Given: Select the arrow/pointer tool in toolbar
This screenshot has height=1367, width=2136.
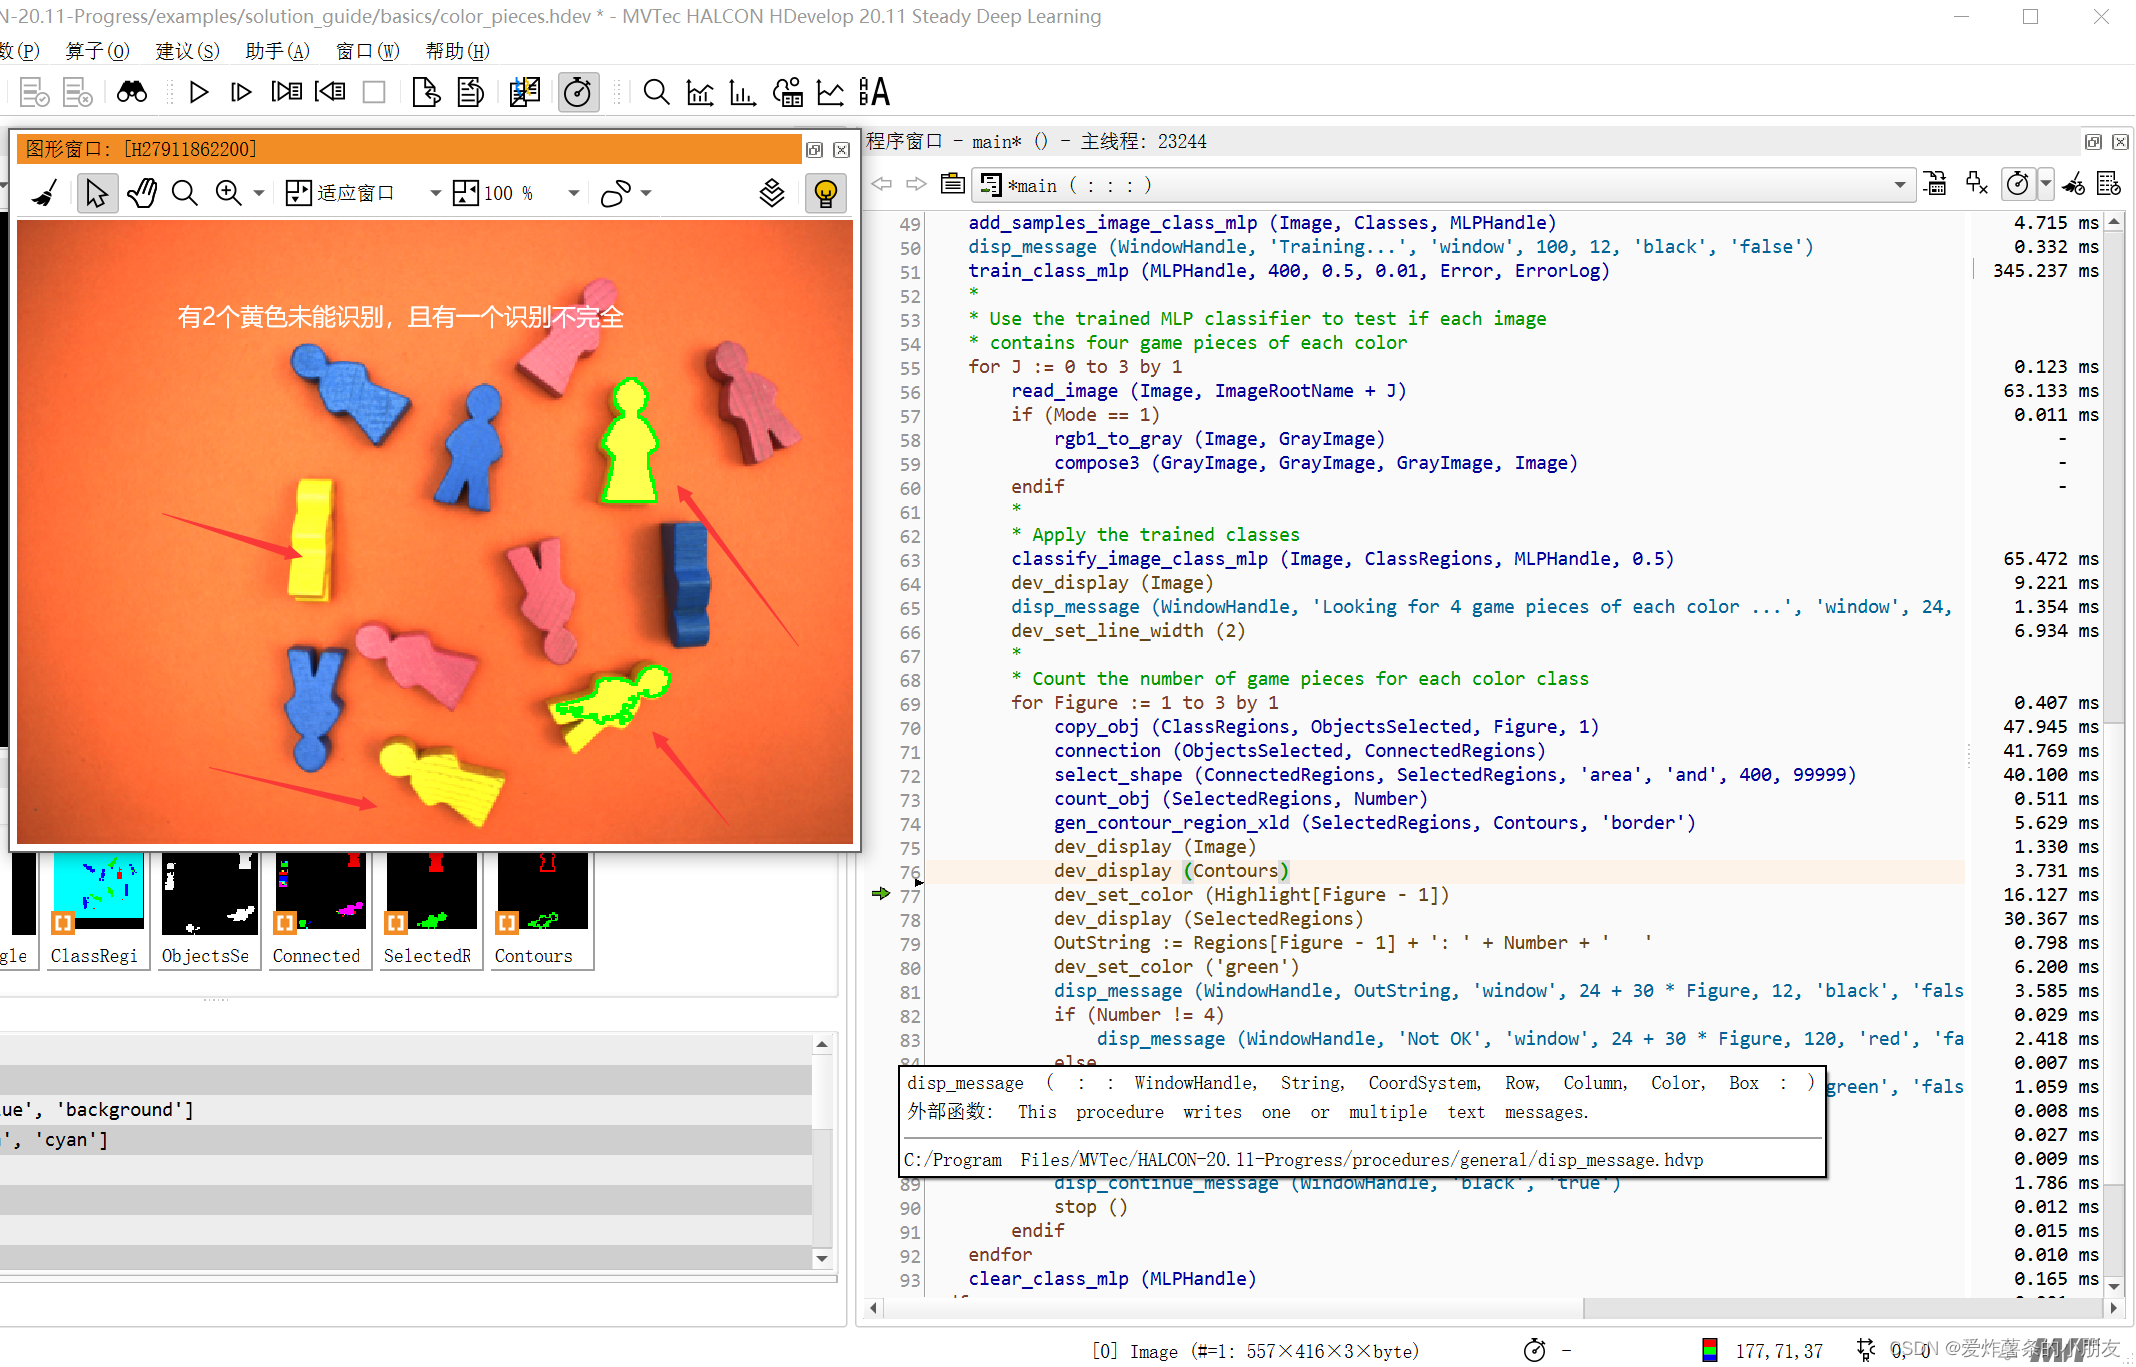Looking at the screenshot, I should (x=97, y=193).
